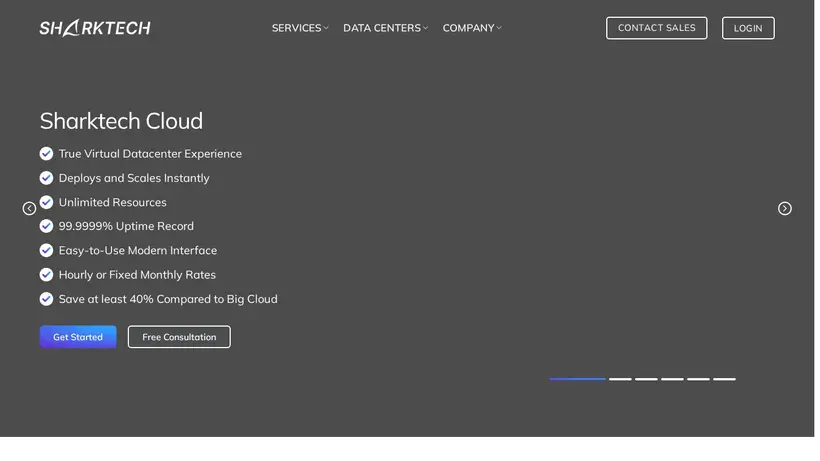Viewport: 820px width, 461px height.
Task: Jump to second slide indicator
Action: coord(620,379)
